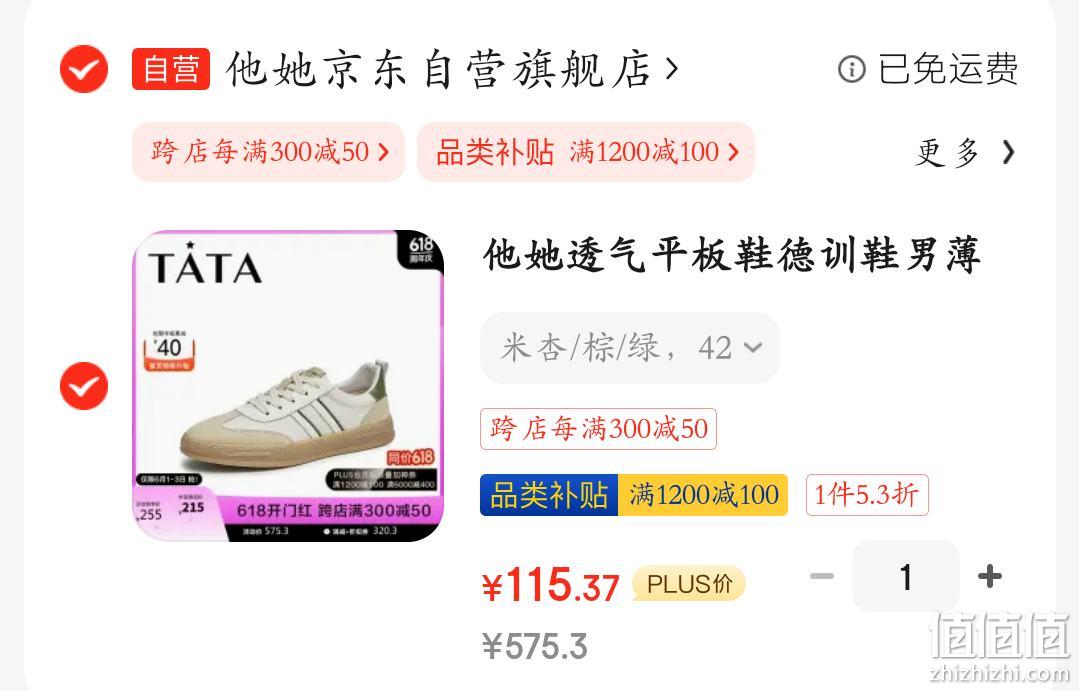The image size is (1079, 691).
Task: Tap the 自营 self-operated badge
Action: [x=171, y=69]
